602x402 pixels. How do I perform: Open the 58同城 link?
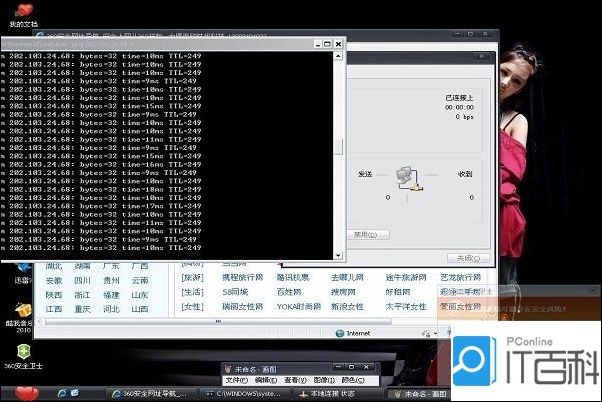point(235,292)
